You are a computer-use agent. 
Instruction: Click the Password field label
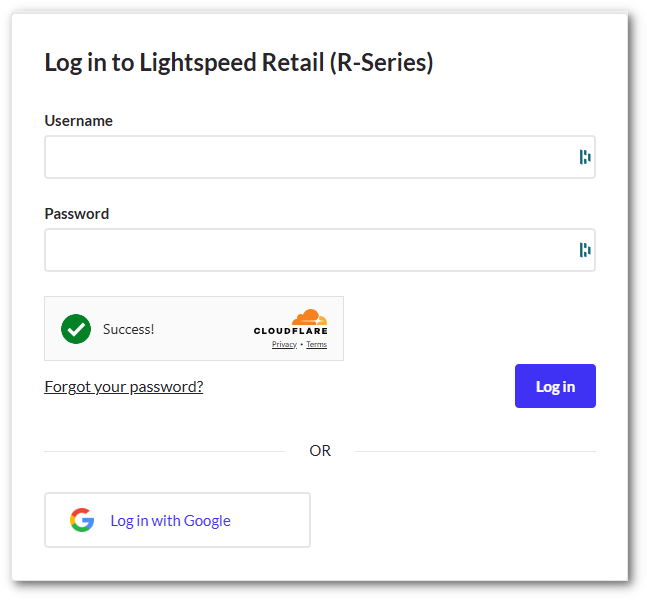point(77,214)
